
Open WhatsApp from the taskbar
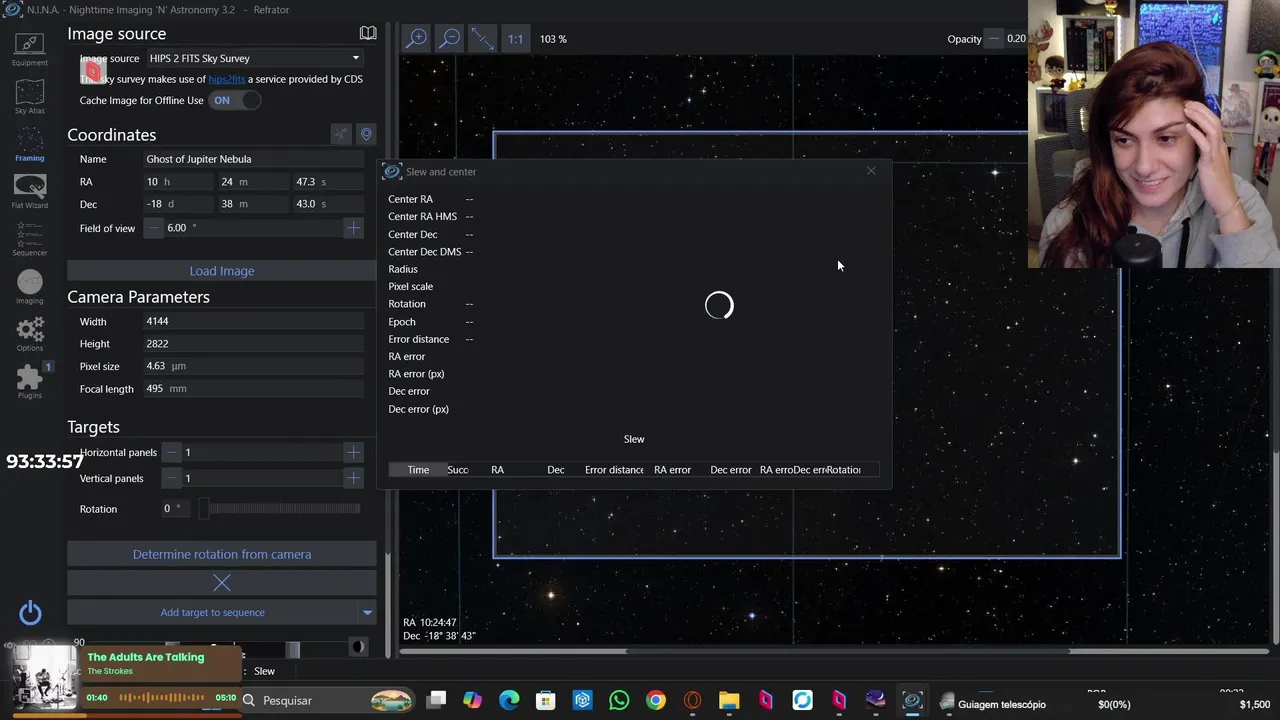pos(619,700)
